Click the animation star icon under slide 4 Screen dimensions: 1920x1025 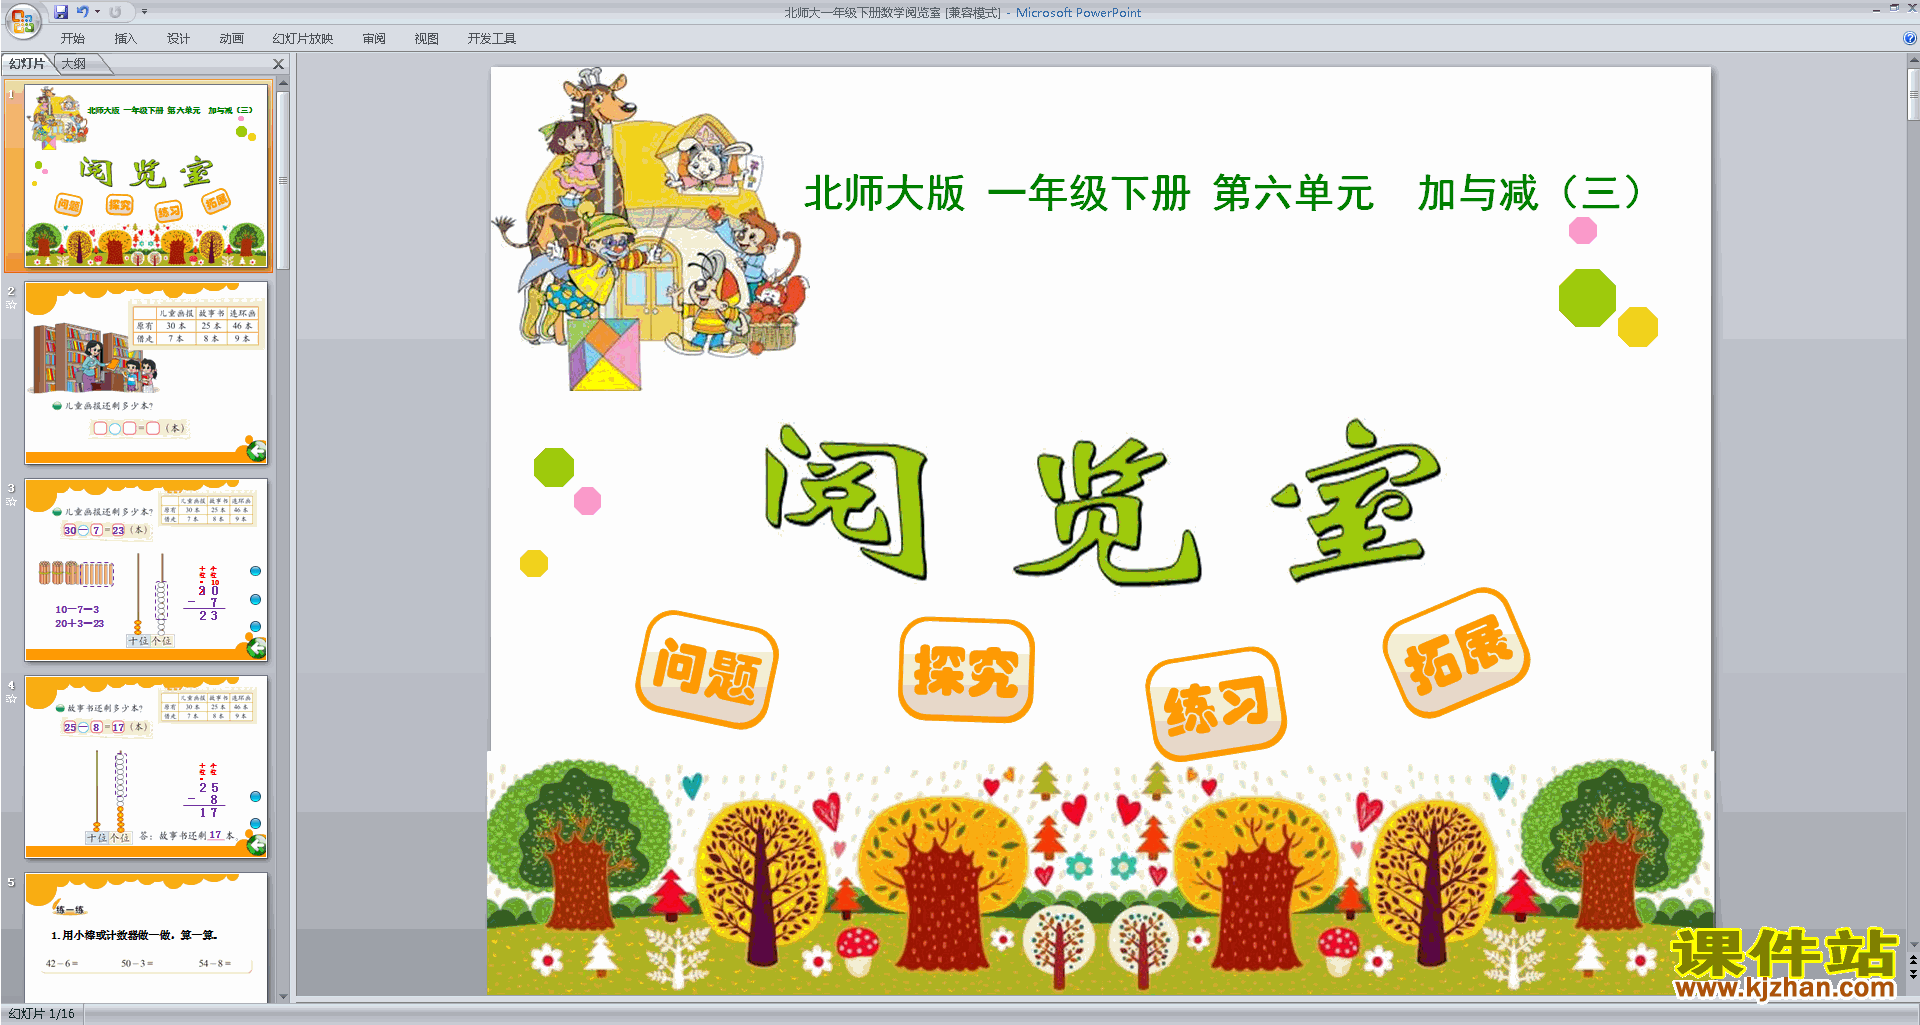[11, 698]
